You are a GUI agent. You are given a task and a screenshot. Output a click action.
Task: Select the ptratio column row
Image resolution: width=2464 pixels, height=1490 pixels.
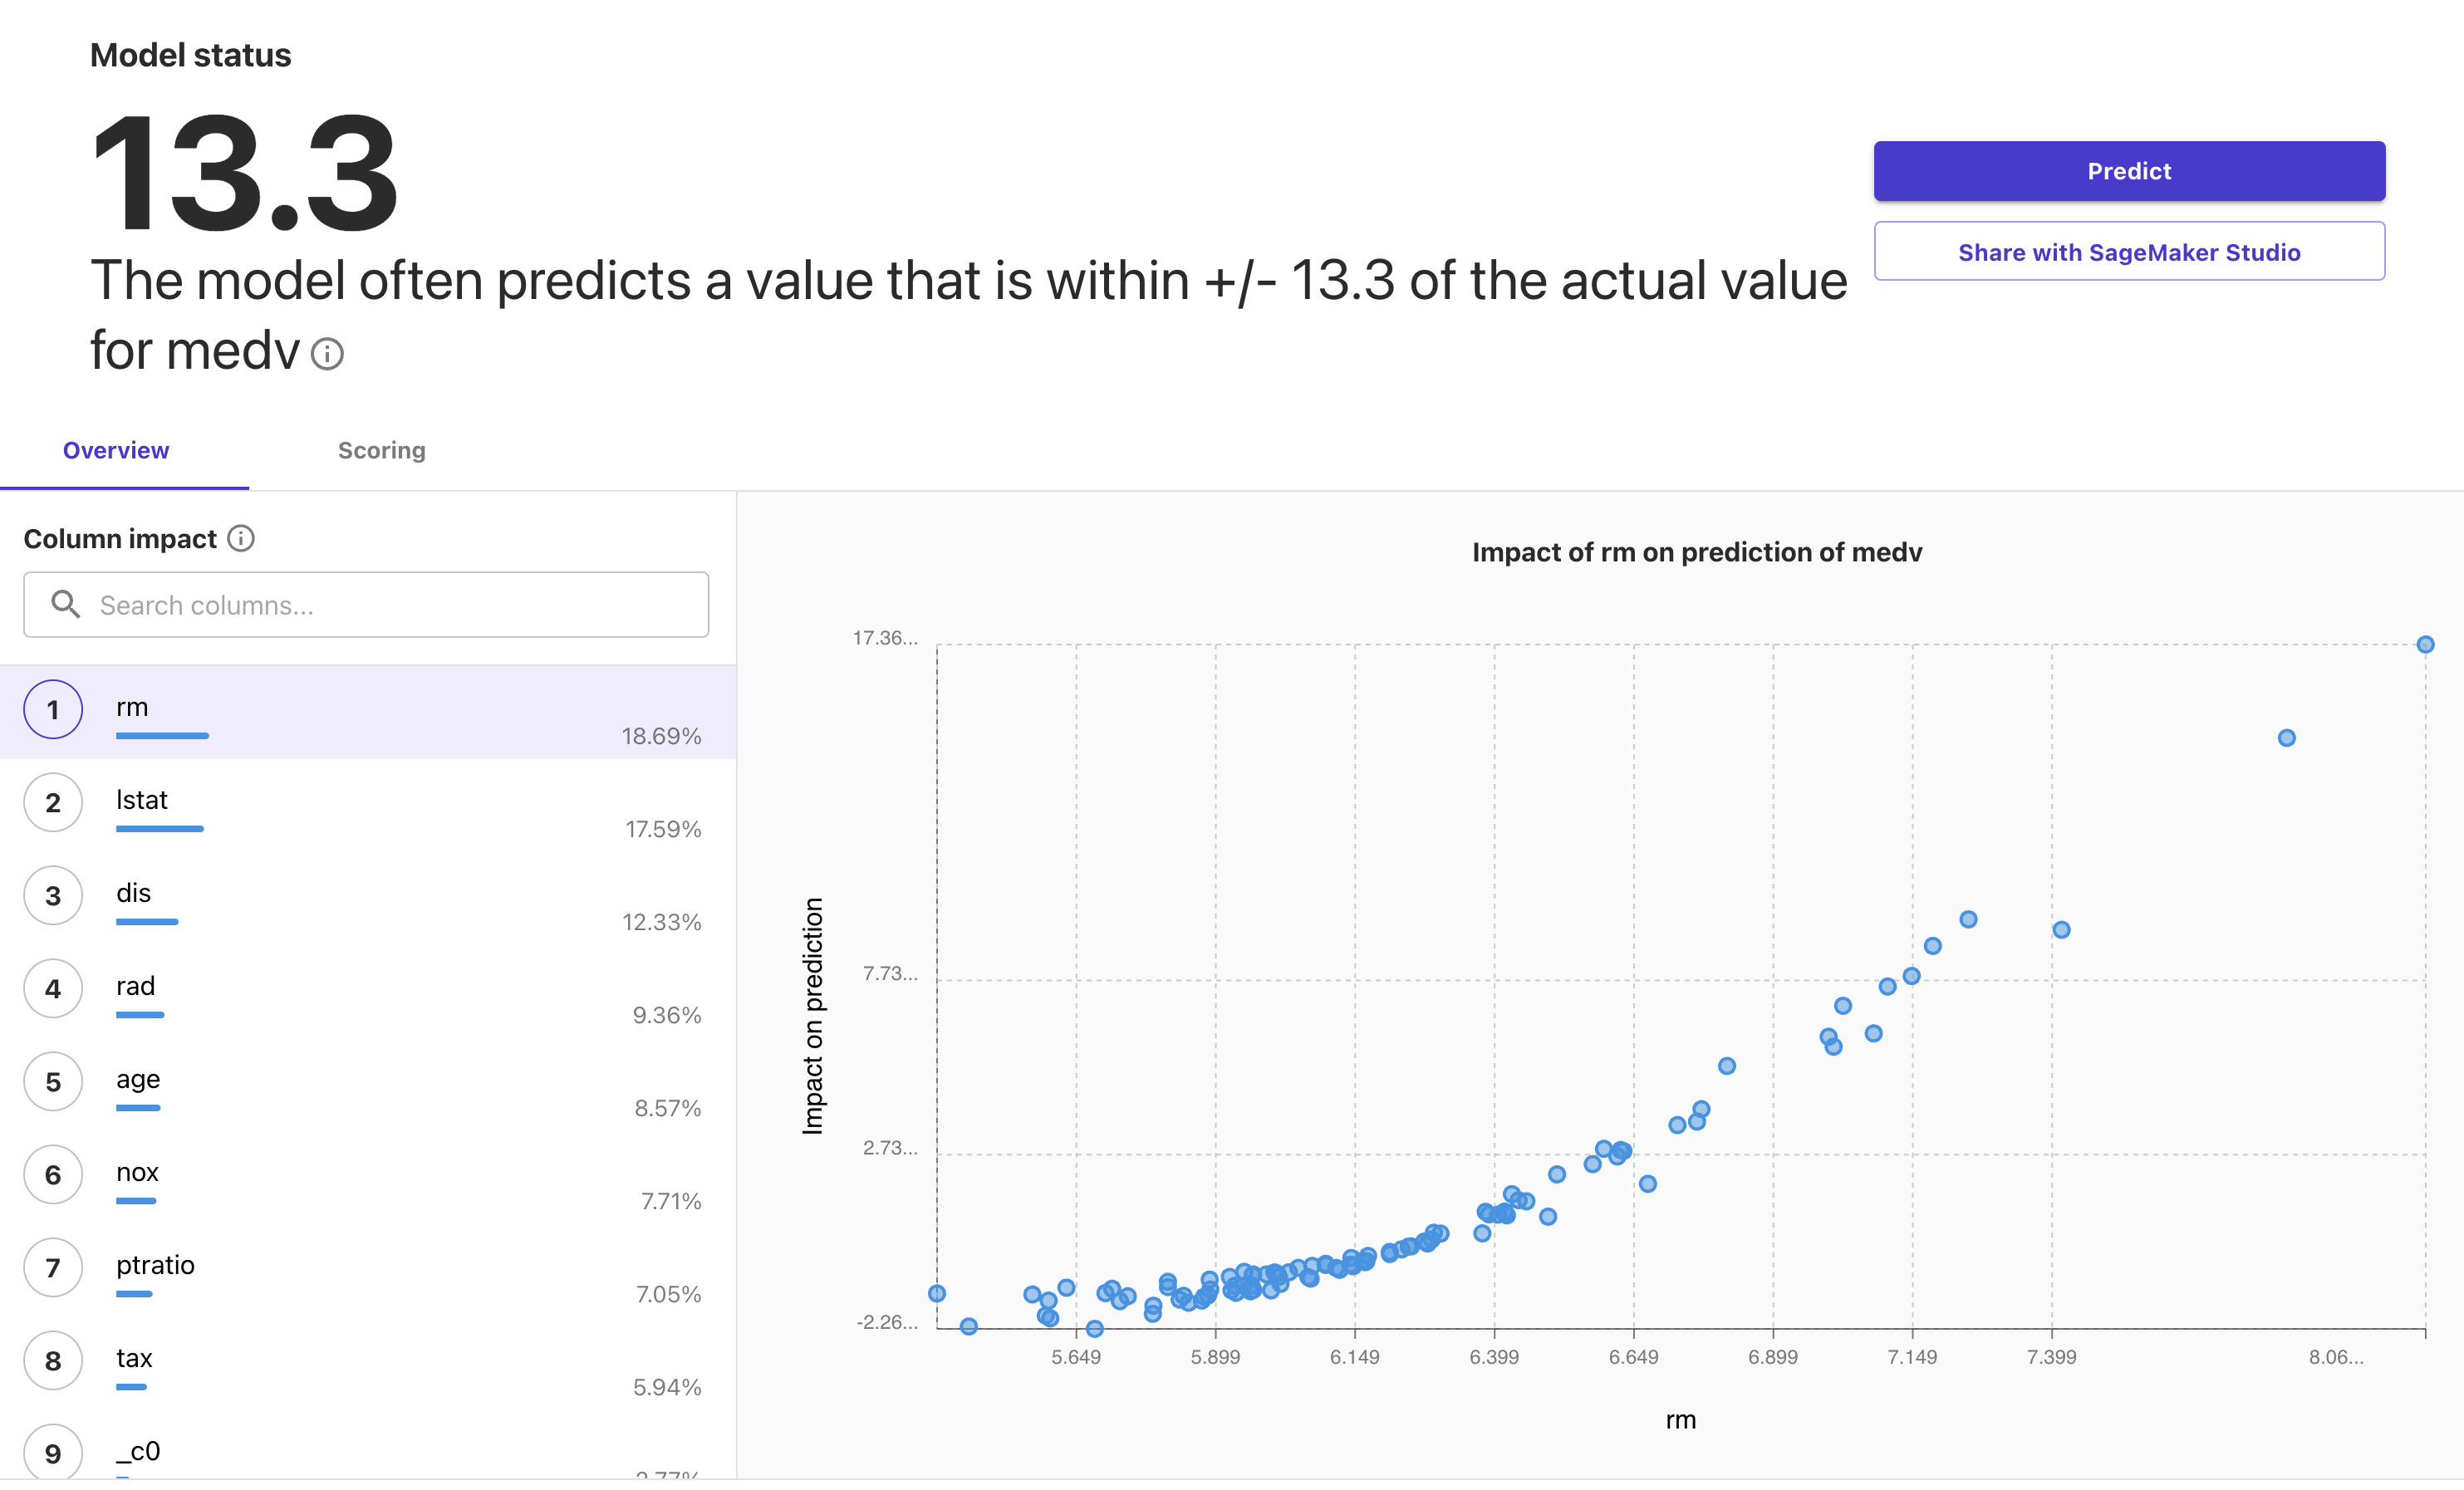368,1268
